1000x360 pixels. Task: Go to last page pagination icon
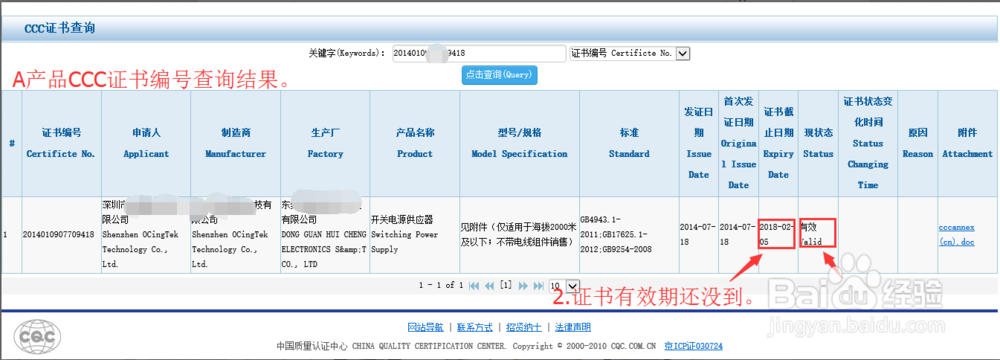(x=539, y=285)
